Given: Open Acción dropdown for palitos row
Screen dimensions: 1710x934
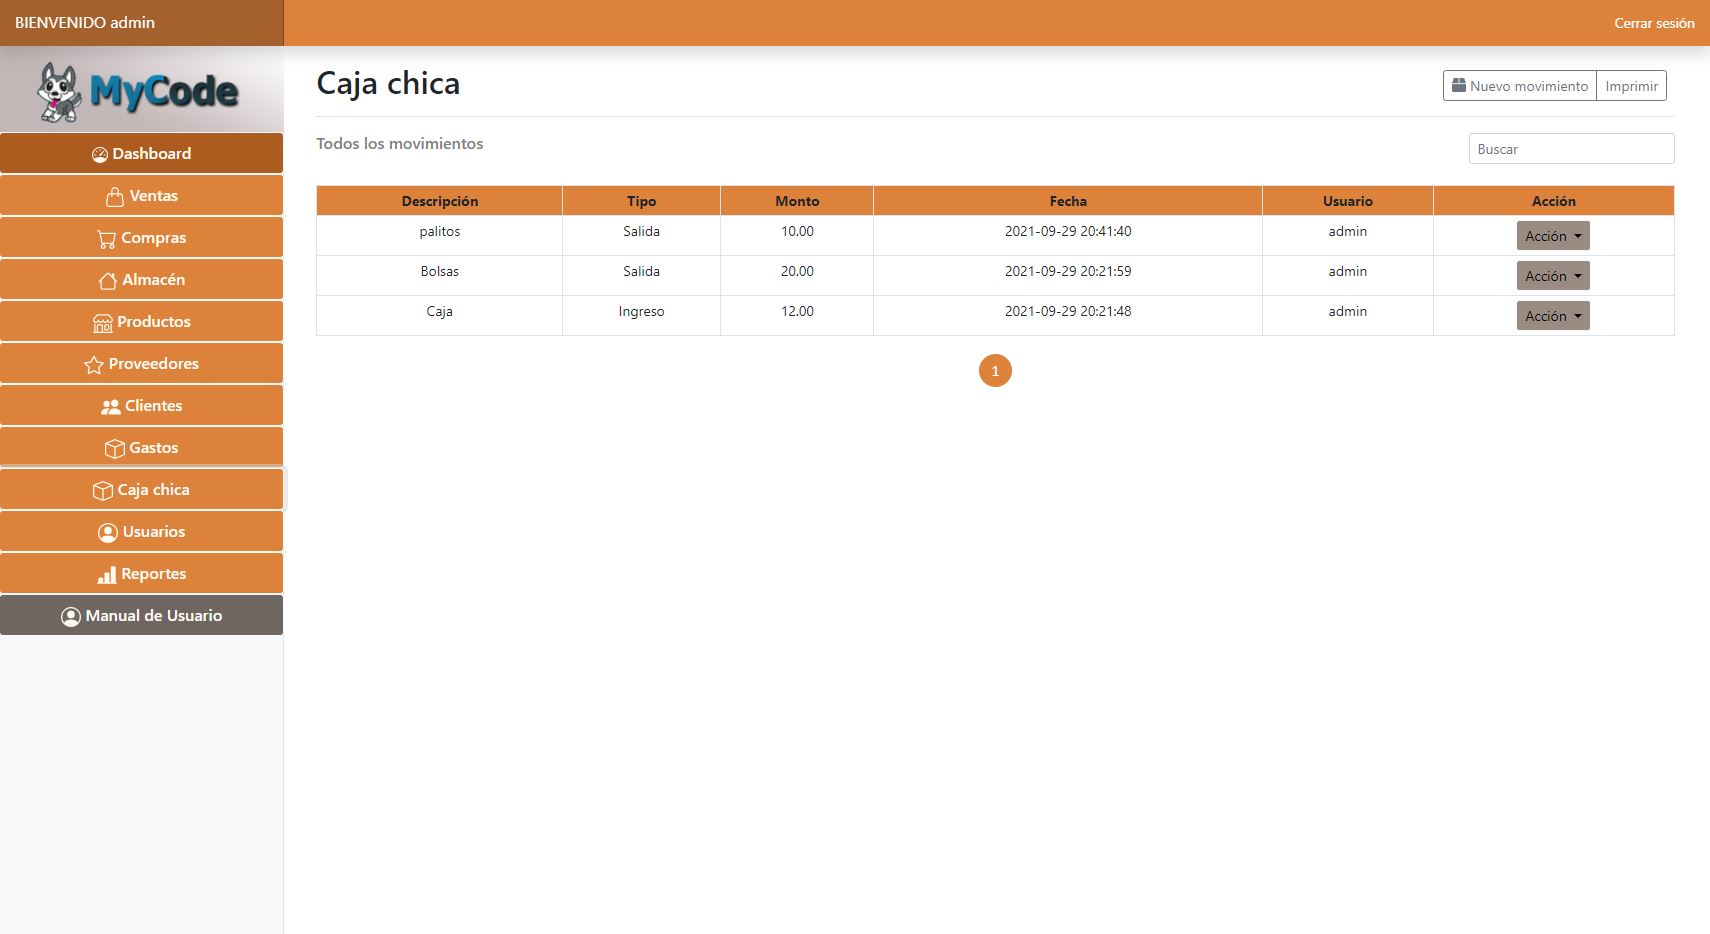Looking at the screenshot, I should click(x=1552, y=236).
